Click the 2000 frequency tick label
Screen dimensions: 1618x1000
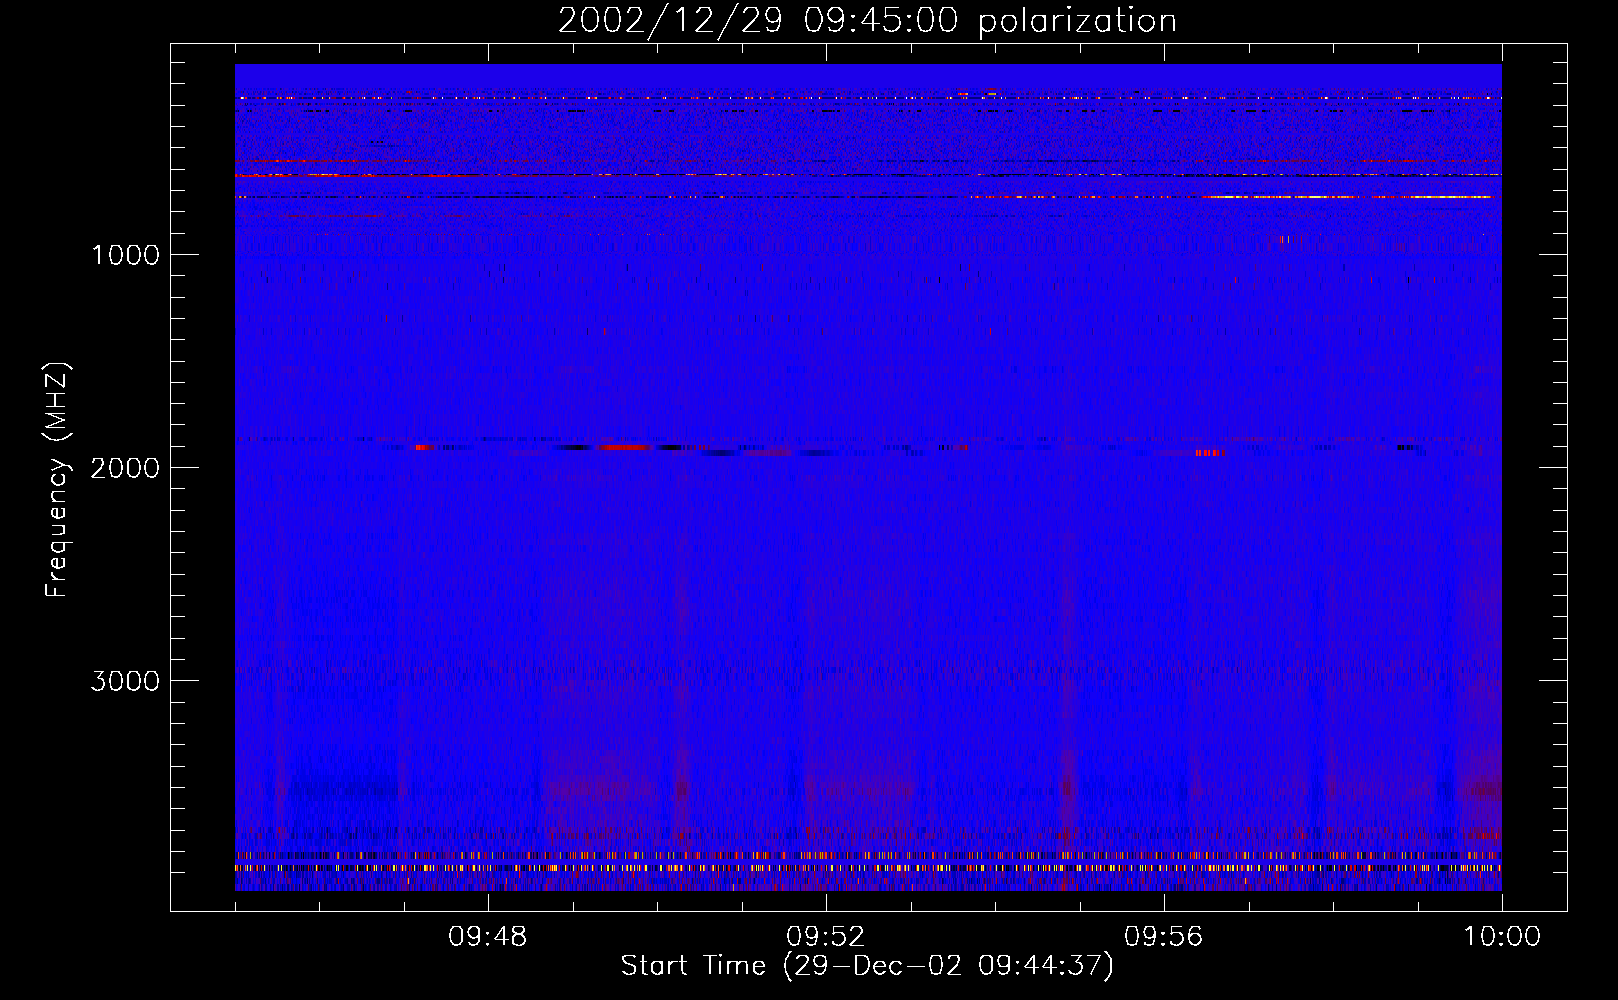(125, 468)
